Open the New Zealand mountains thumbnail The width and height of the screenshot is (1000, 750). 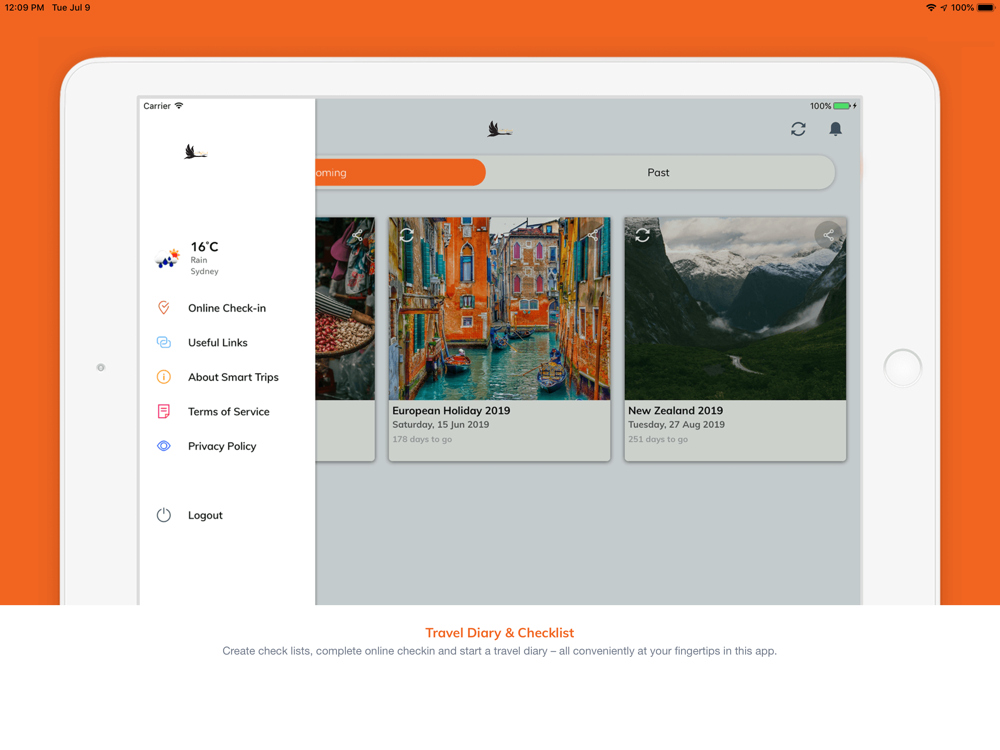click(735, 309)
